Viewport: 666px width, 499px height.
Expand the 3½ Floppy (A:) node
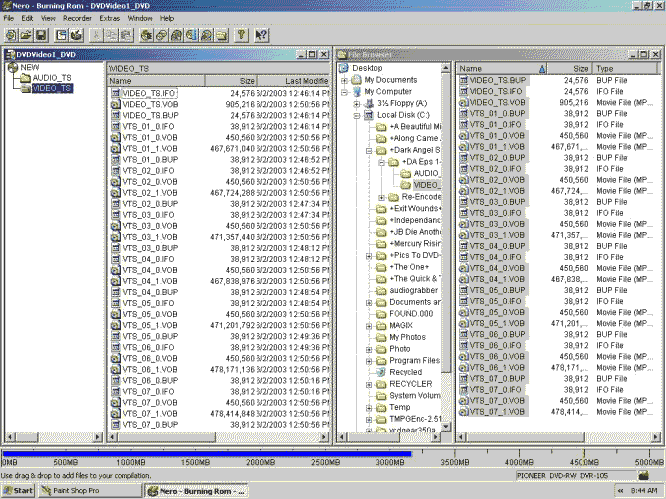point(357,104)
